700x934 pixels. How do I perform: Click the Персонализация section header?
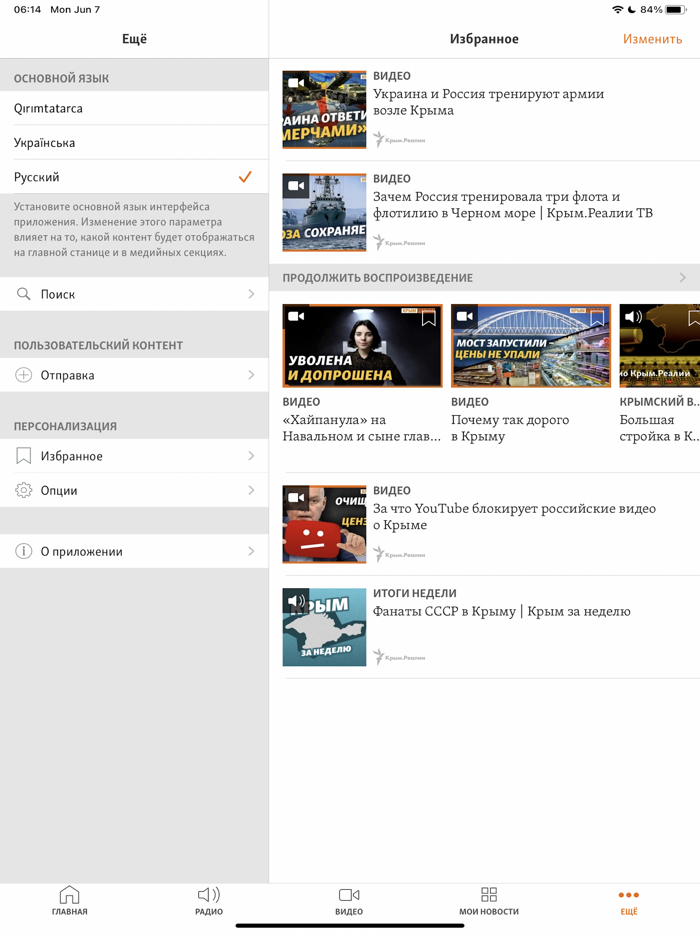(66, 426)
